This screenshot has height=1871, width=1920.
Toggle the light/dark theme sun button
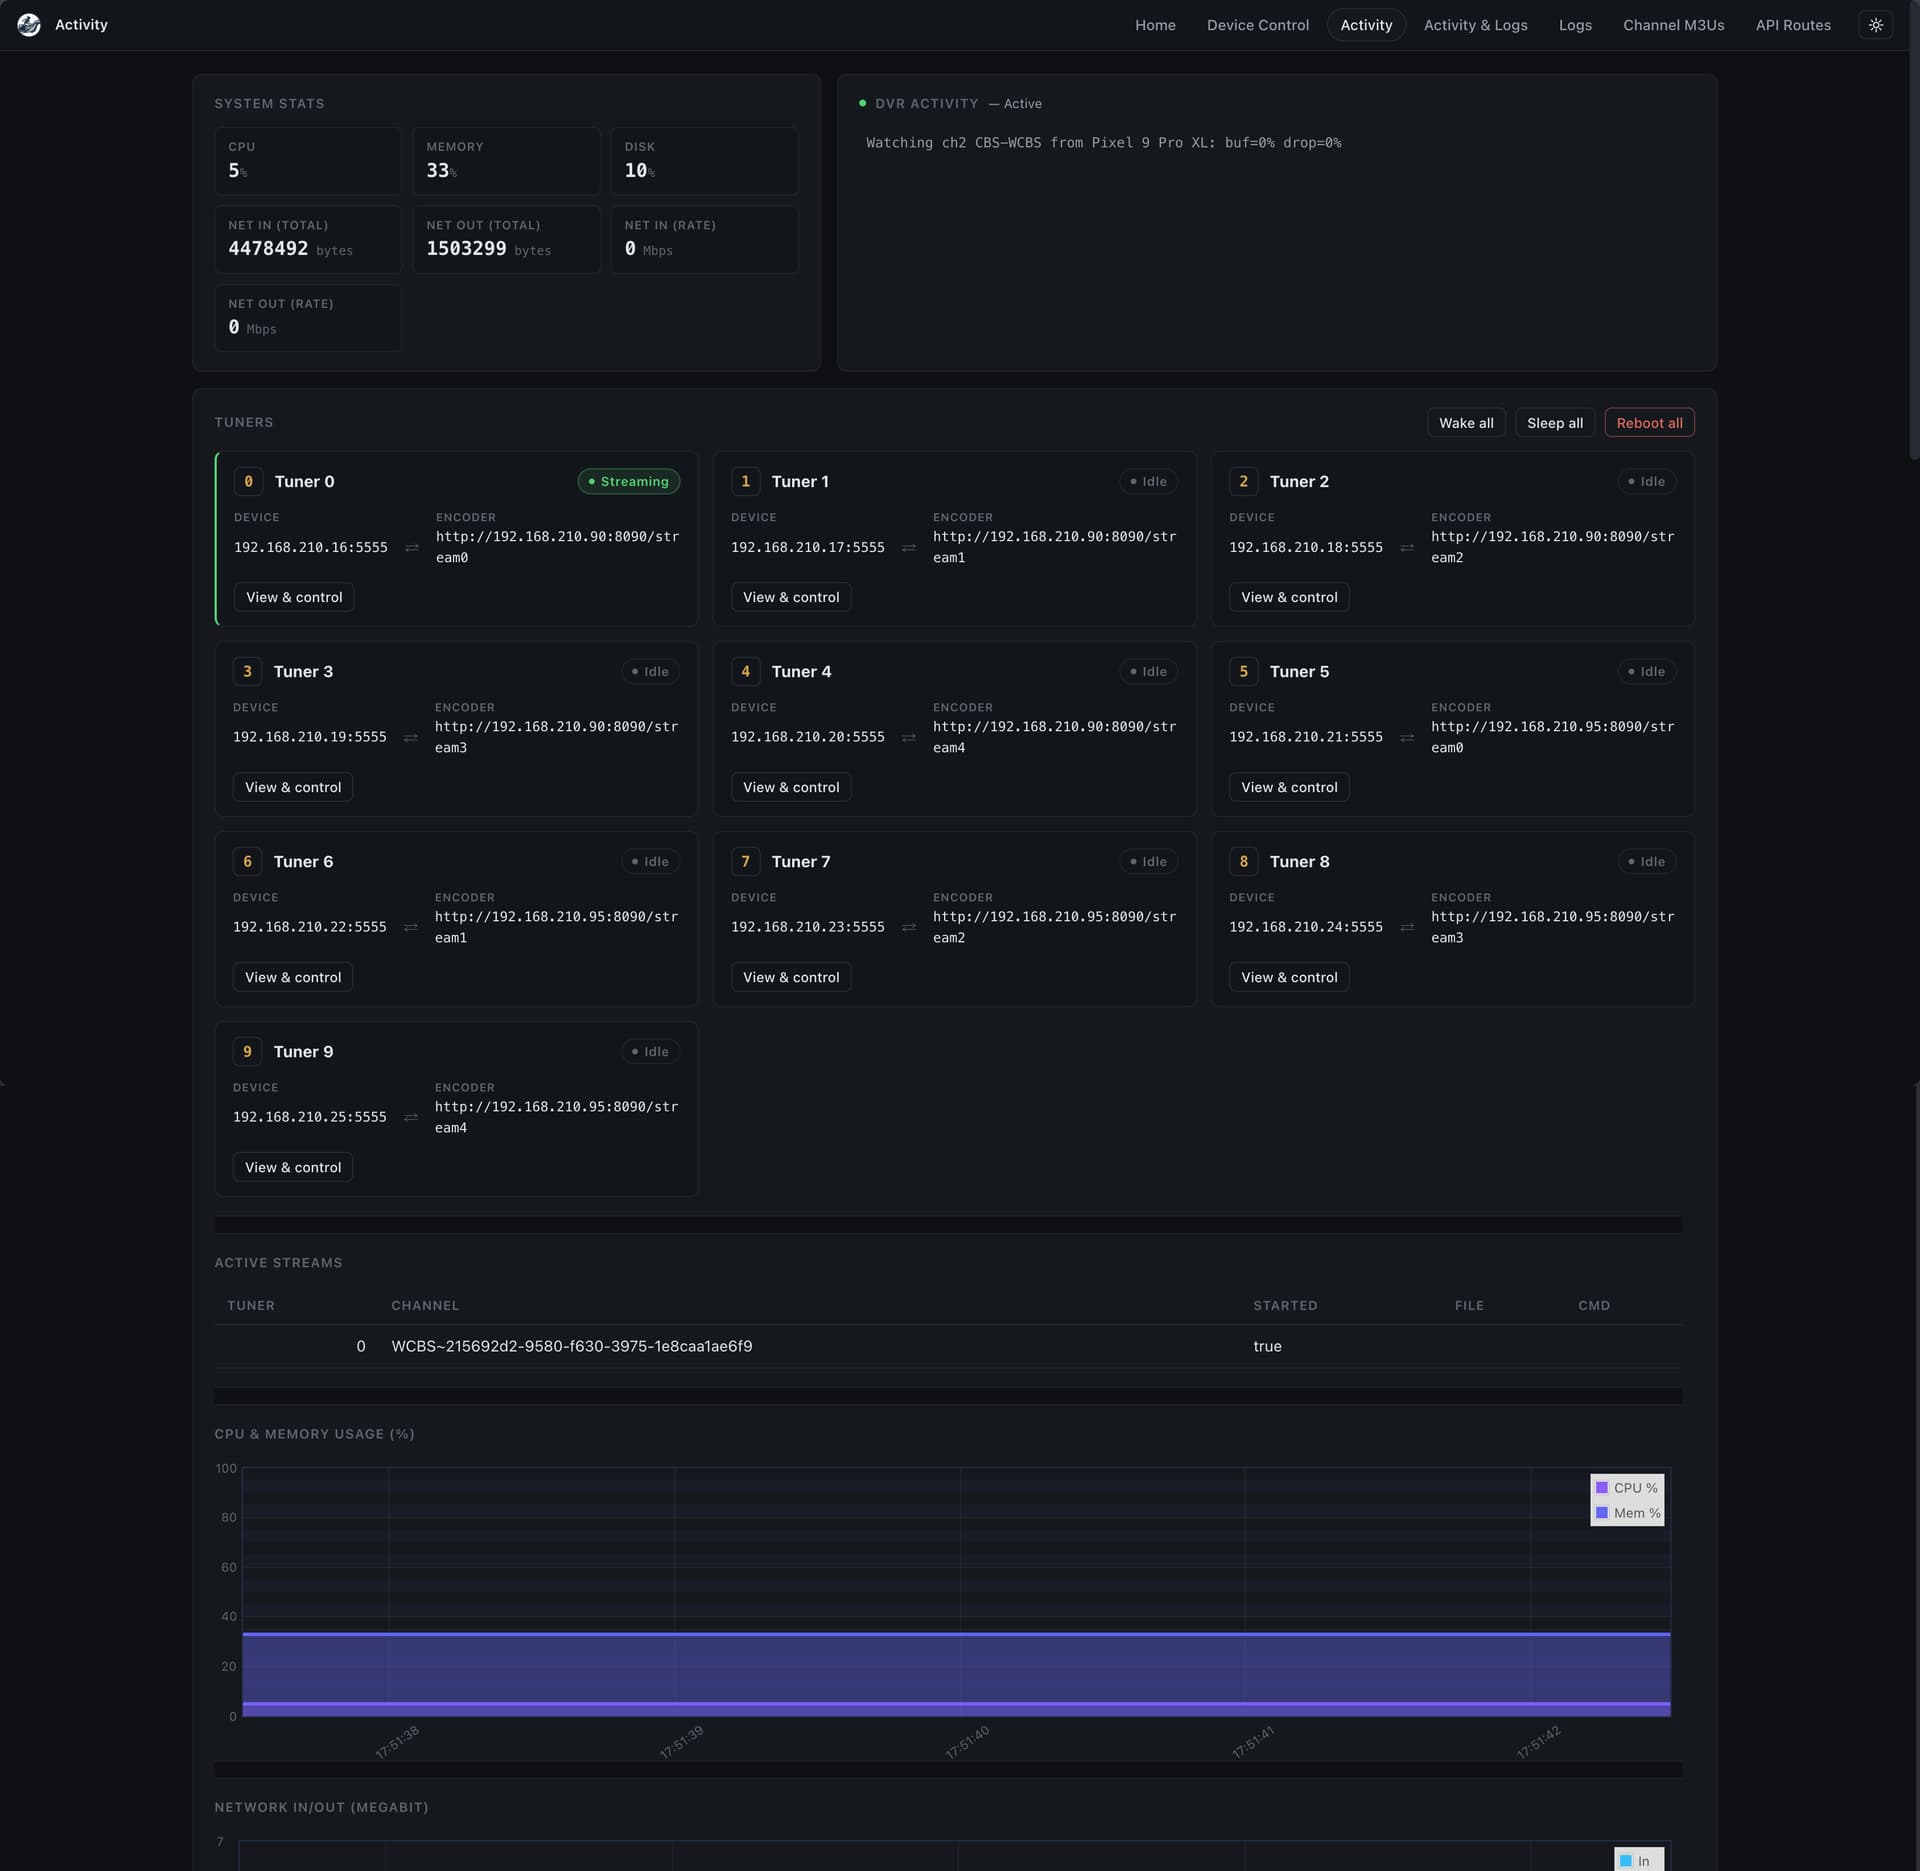coord(1875,25)
